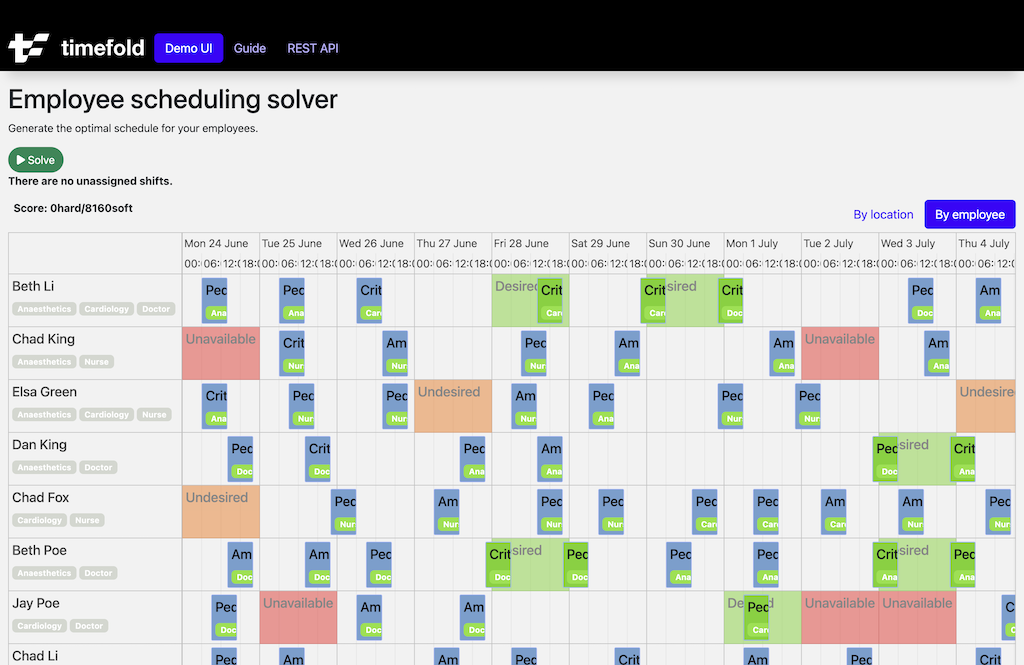Select Beth Li's Pediatrics shift on Monday 24 June

(213, 299)
